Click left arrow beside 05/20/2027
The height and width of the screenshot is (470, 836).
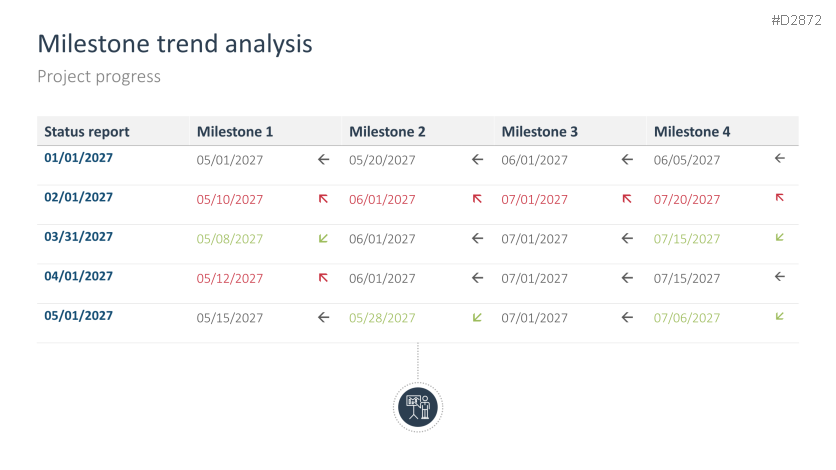coord(477,159)
